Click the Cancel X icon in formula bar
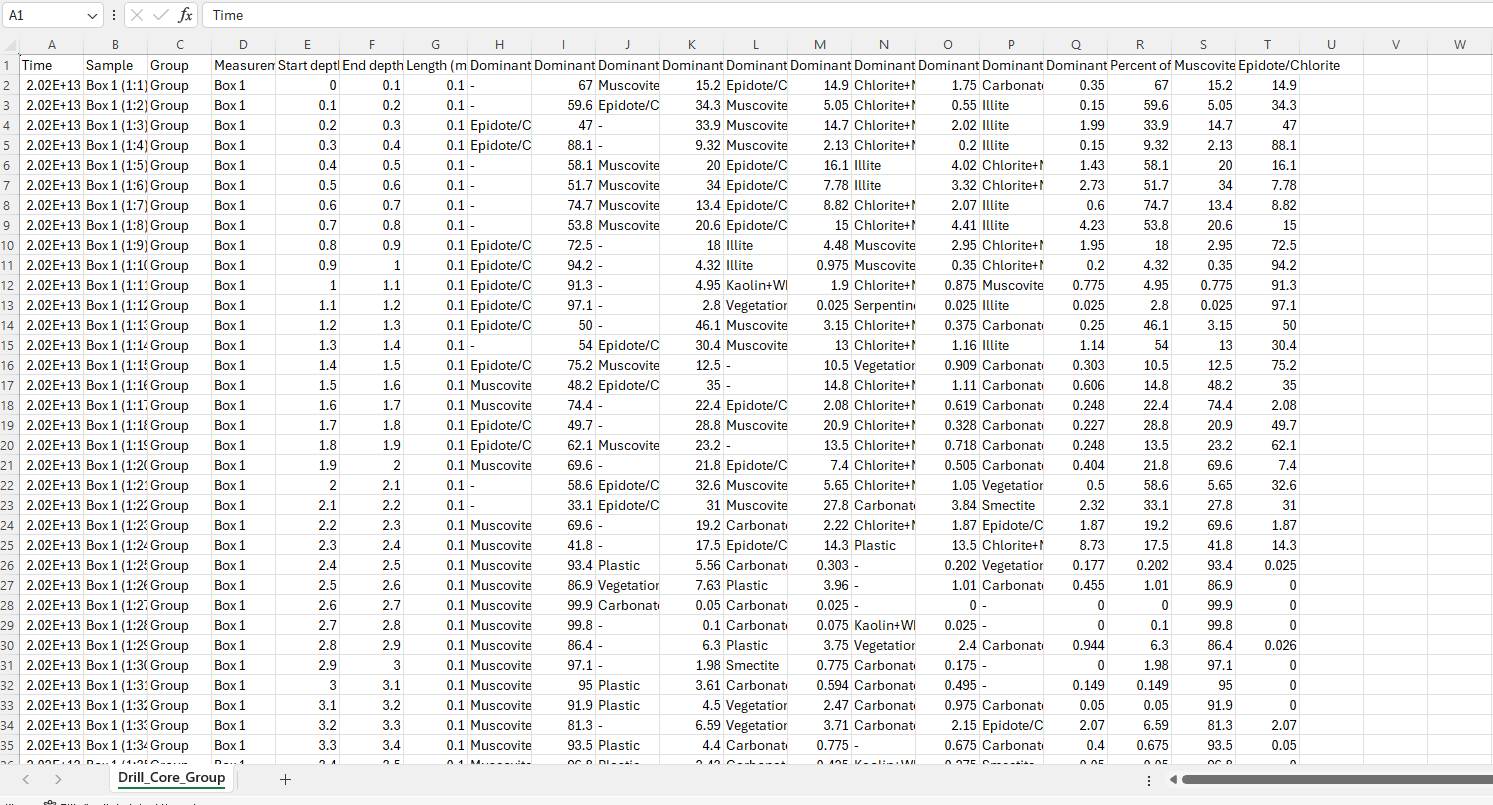Screen dimensions: 1493x805 (137, 15)
